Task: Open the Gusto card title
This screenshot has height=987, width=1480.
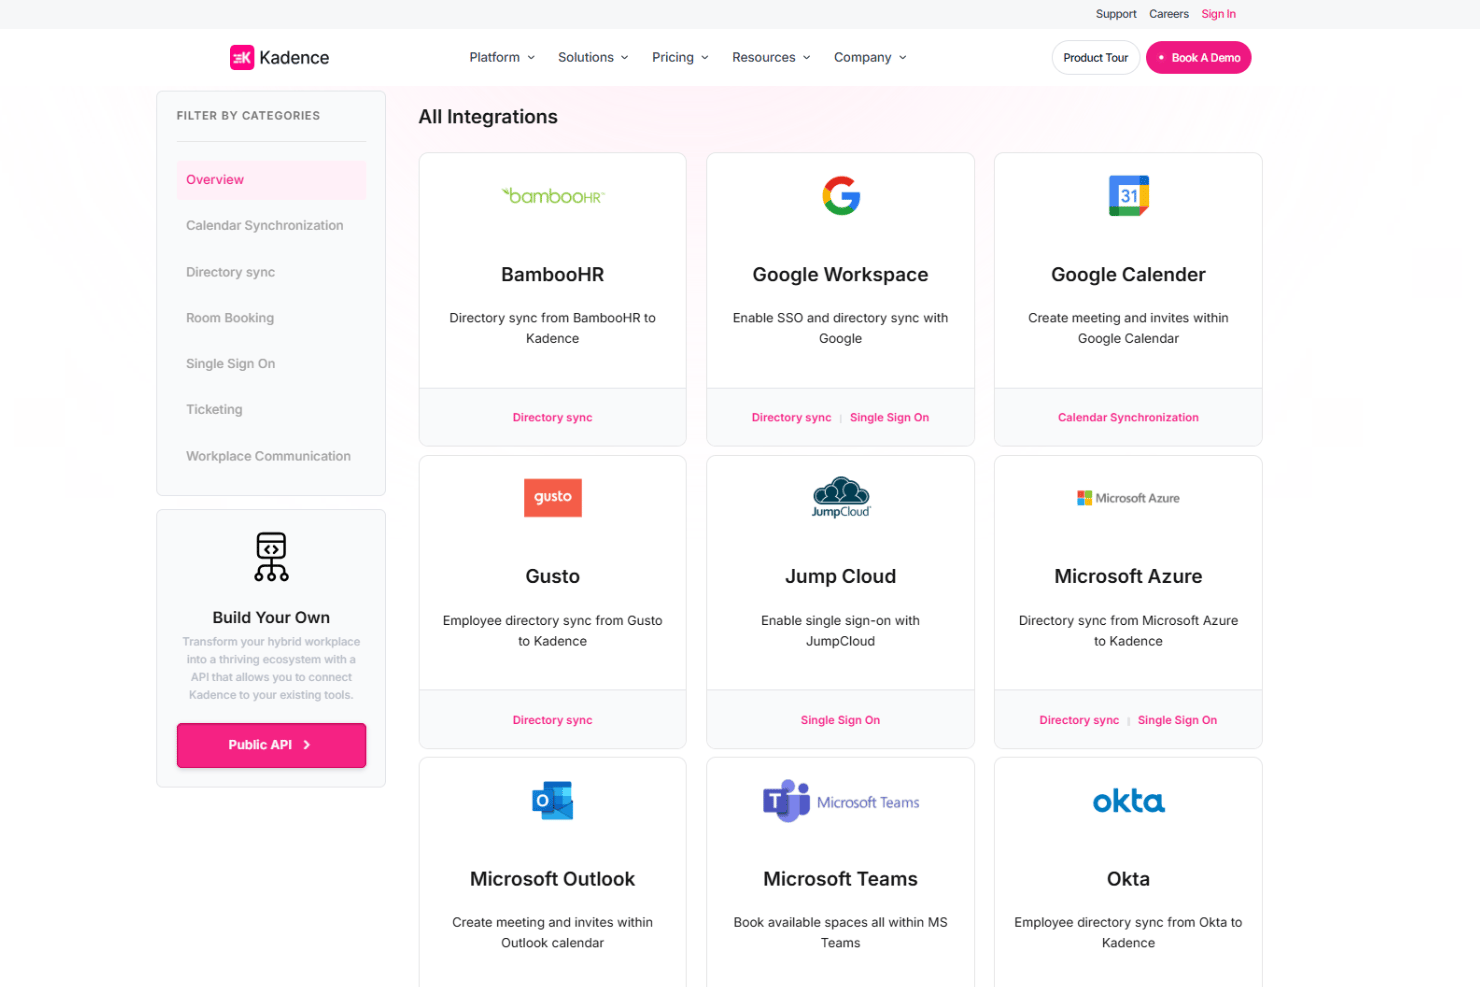Action: tap(553, 577)
